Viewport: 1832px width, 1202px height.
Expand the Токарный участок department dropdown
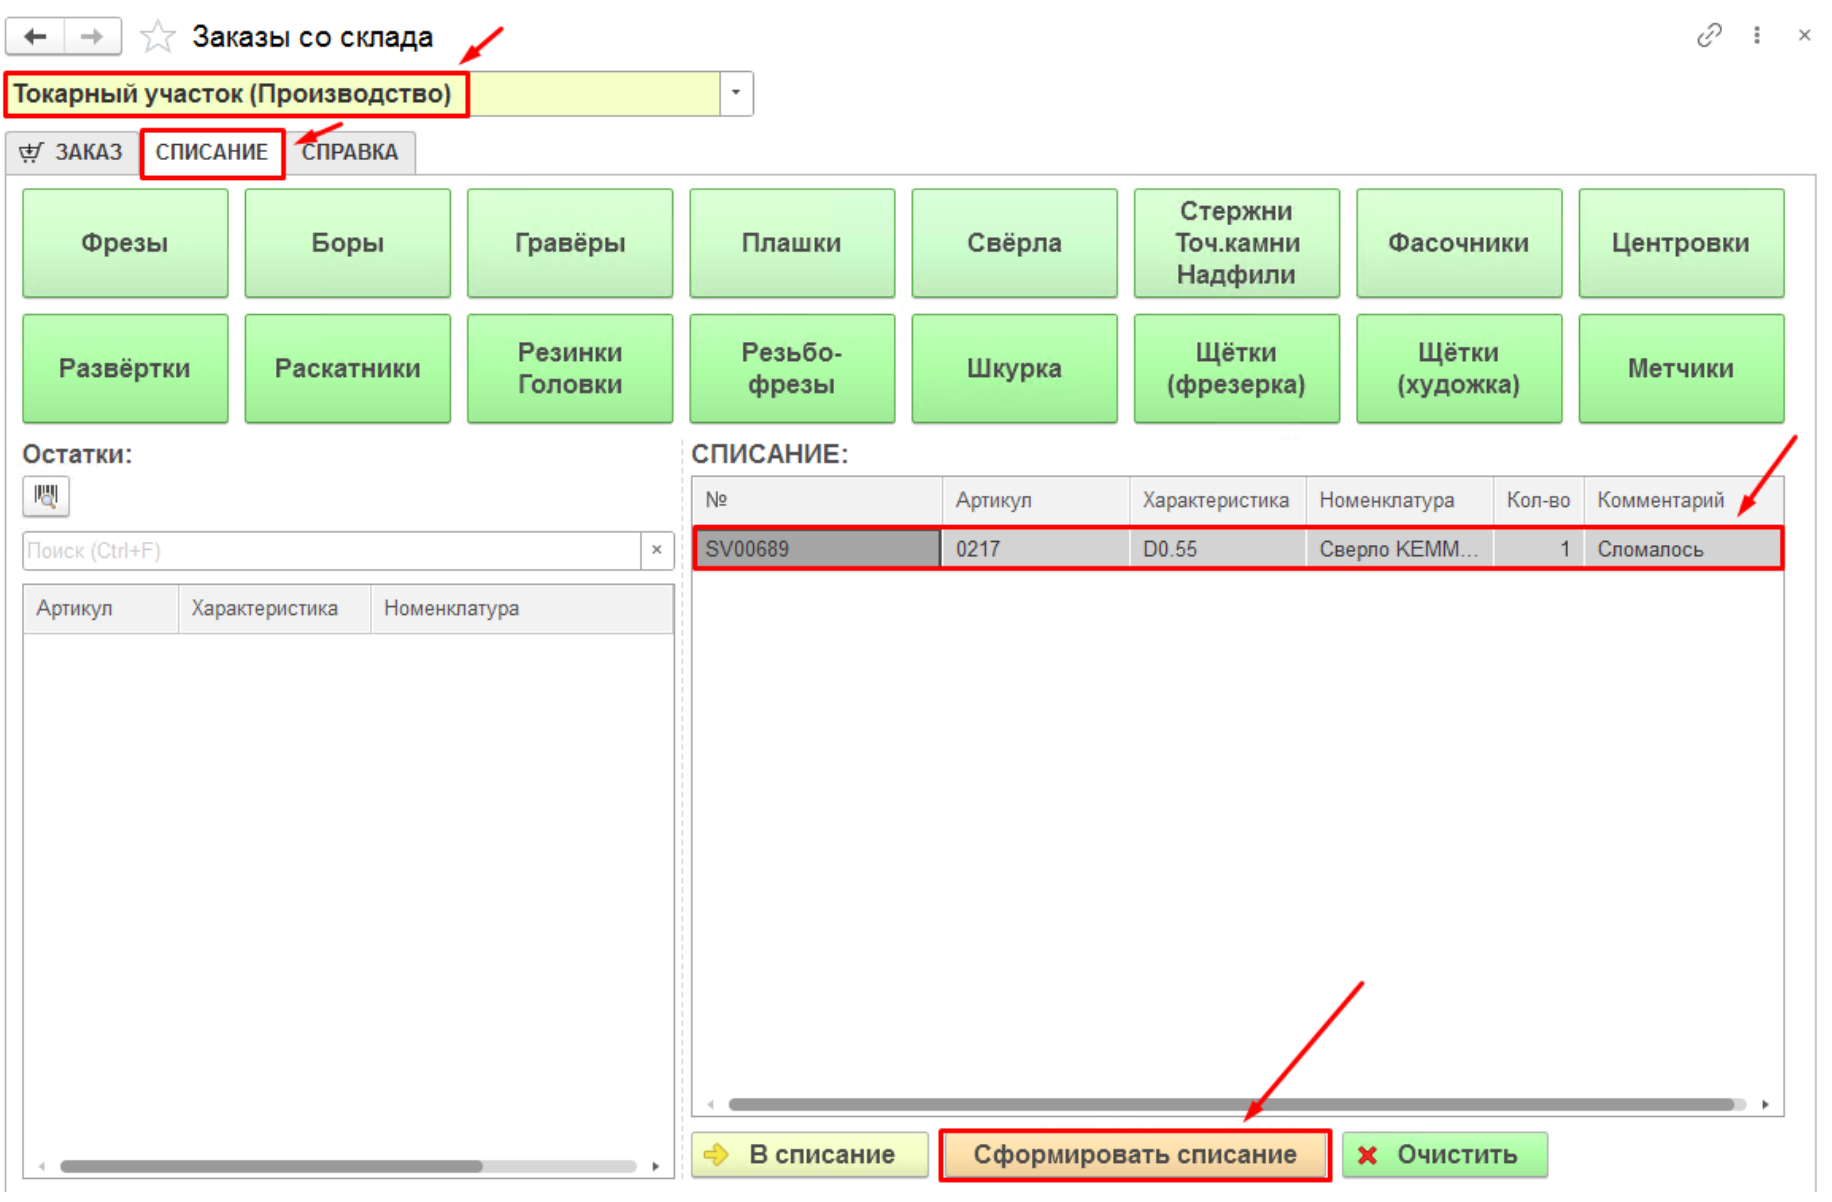coord(736,94)
